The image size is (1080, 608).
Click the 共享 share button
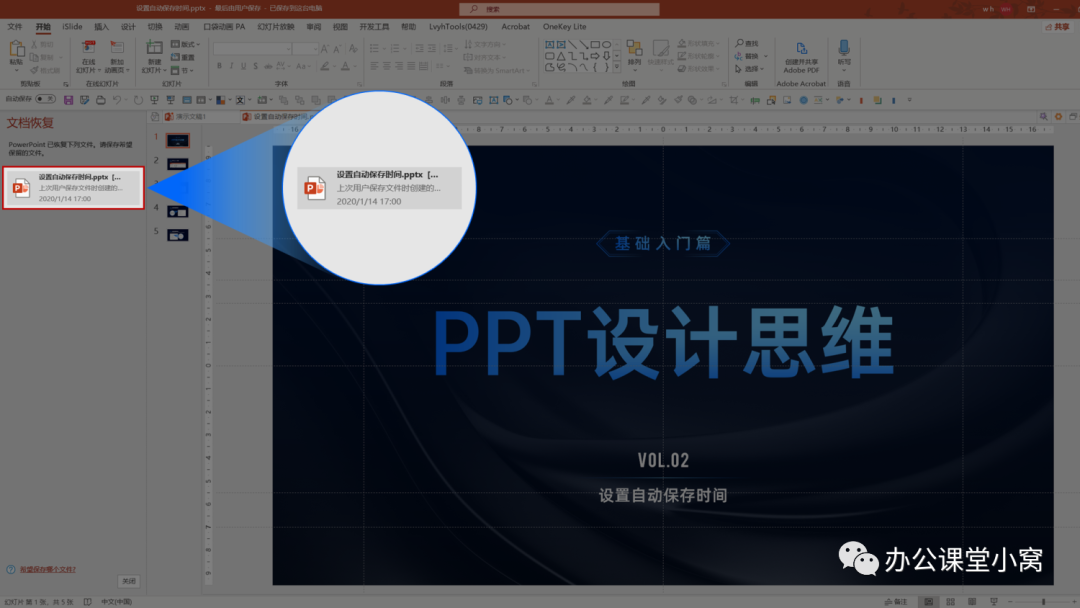[1058, 27]
